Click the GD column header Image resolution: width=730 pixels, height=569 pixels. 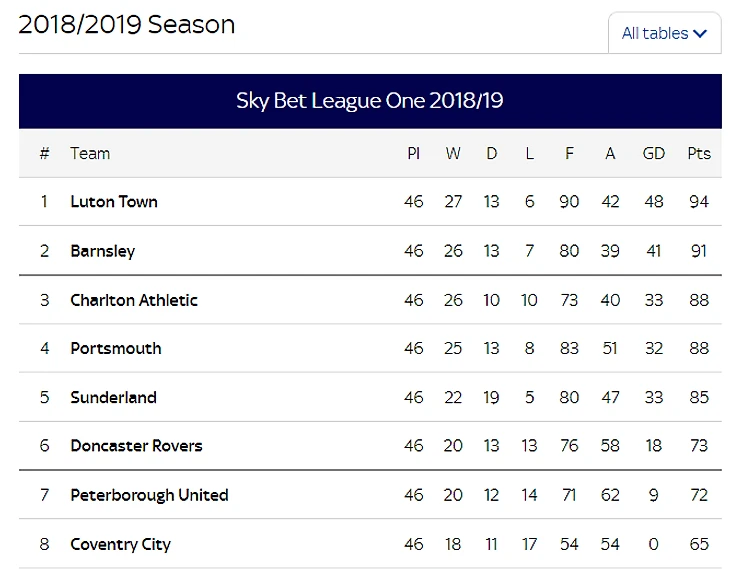pos(653,153)
